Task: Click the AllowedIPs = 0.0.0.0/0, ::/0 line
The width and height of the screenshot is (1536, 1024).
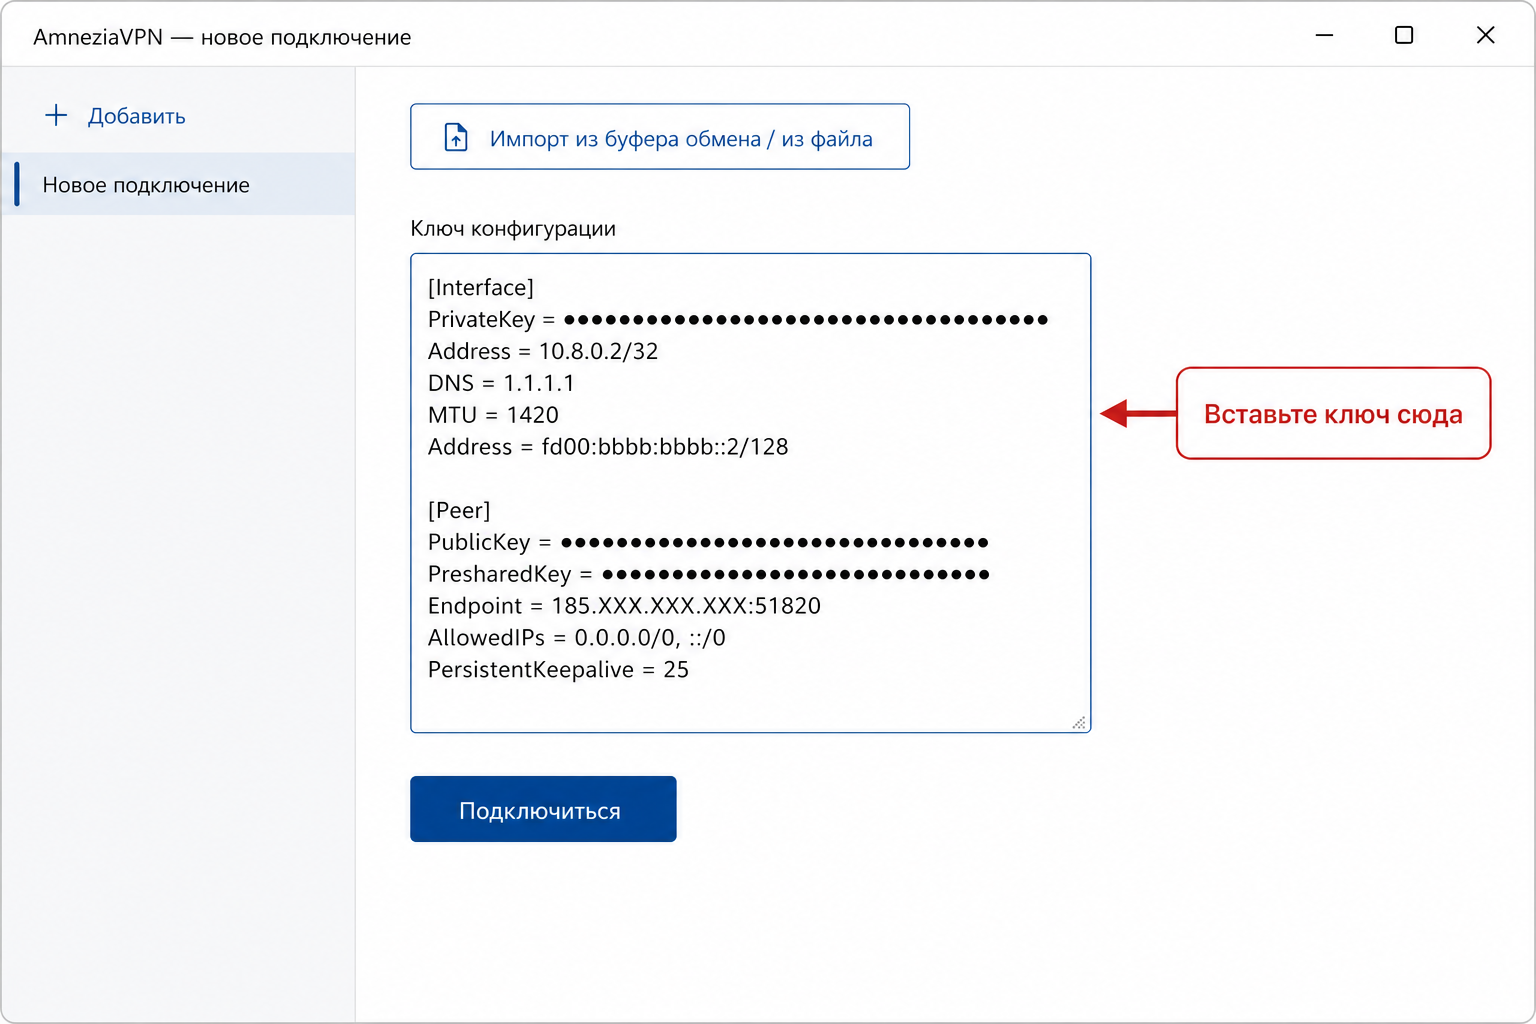Action: (x=577, y=638)
